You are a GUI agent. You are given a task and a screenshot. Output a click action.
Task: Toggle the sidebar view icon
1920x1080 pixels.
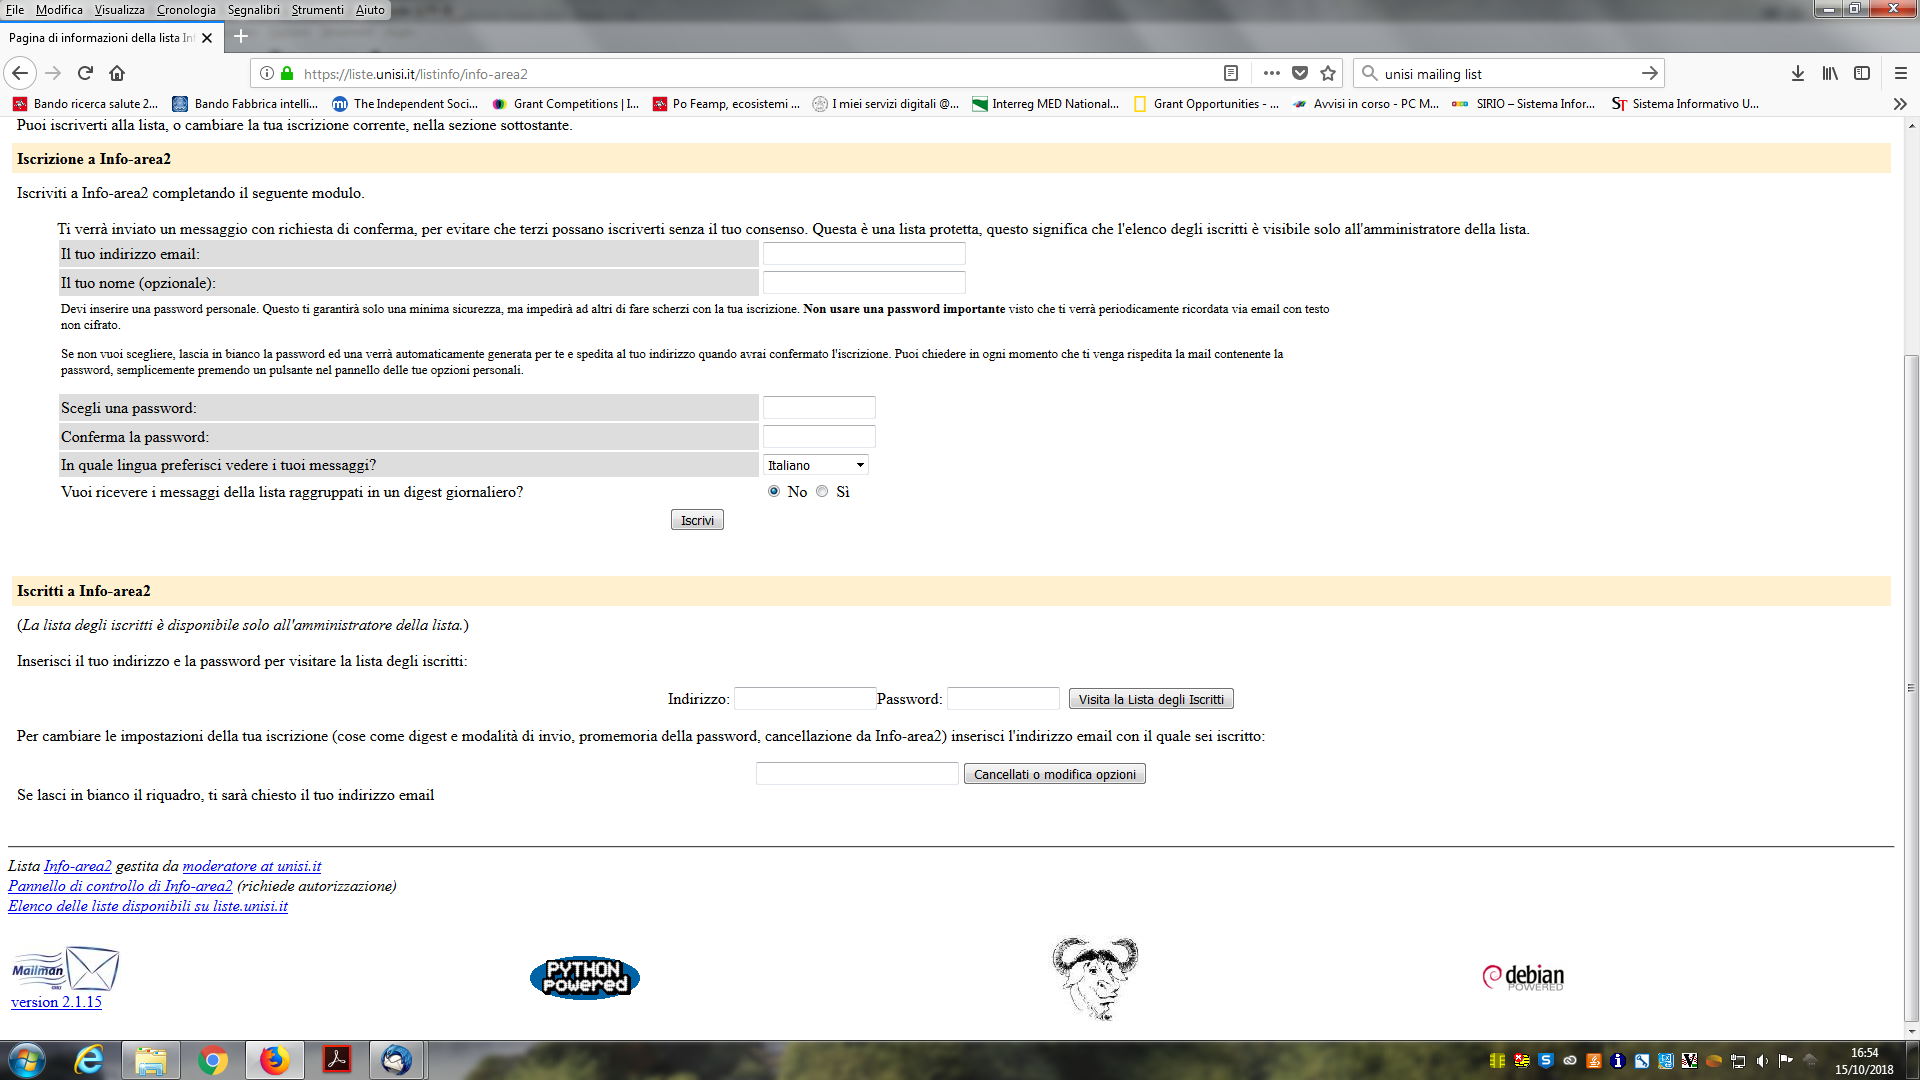tap(1862, 73)
